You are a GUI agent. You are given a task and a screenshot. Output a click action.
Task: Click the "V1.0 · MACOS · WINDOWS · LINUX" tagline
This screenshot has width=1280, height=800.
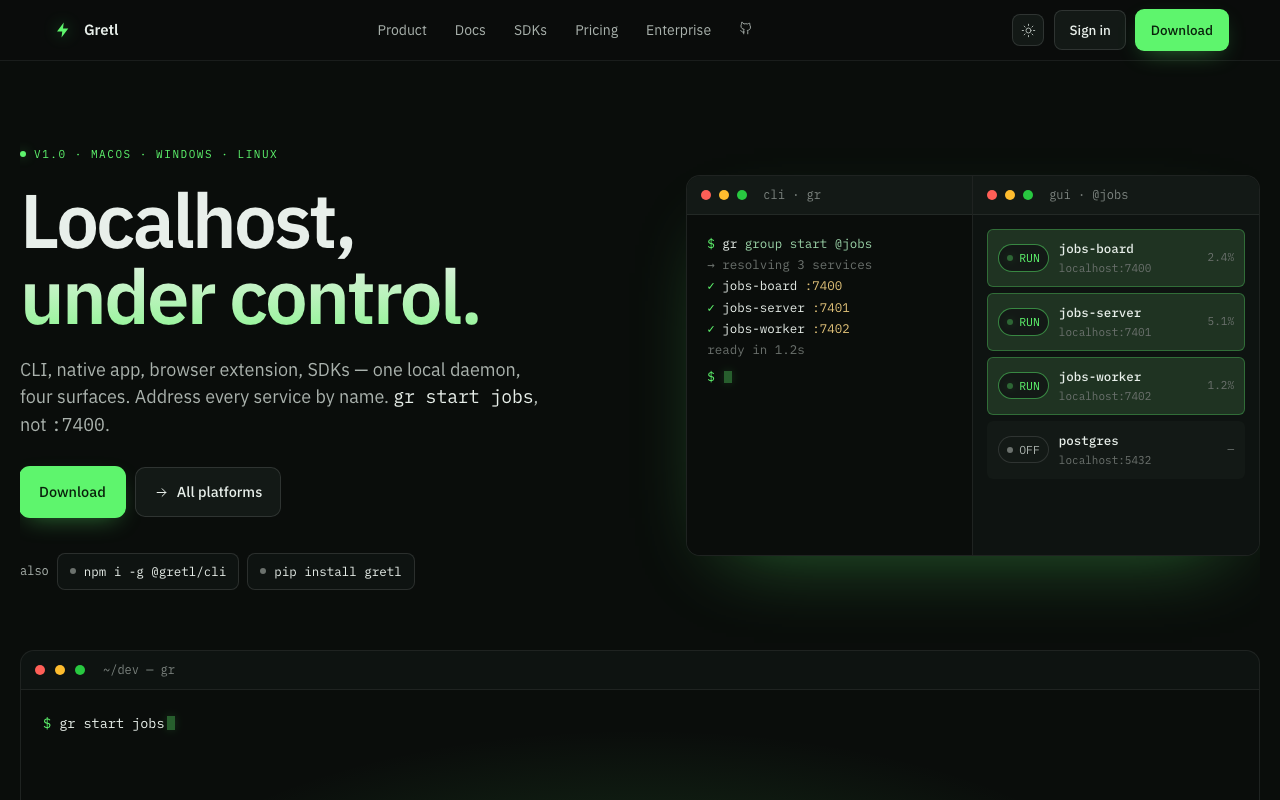pos(156,154)
